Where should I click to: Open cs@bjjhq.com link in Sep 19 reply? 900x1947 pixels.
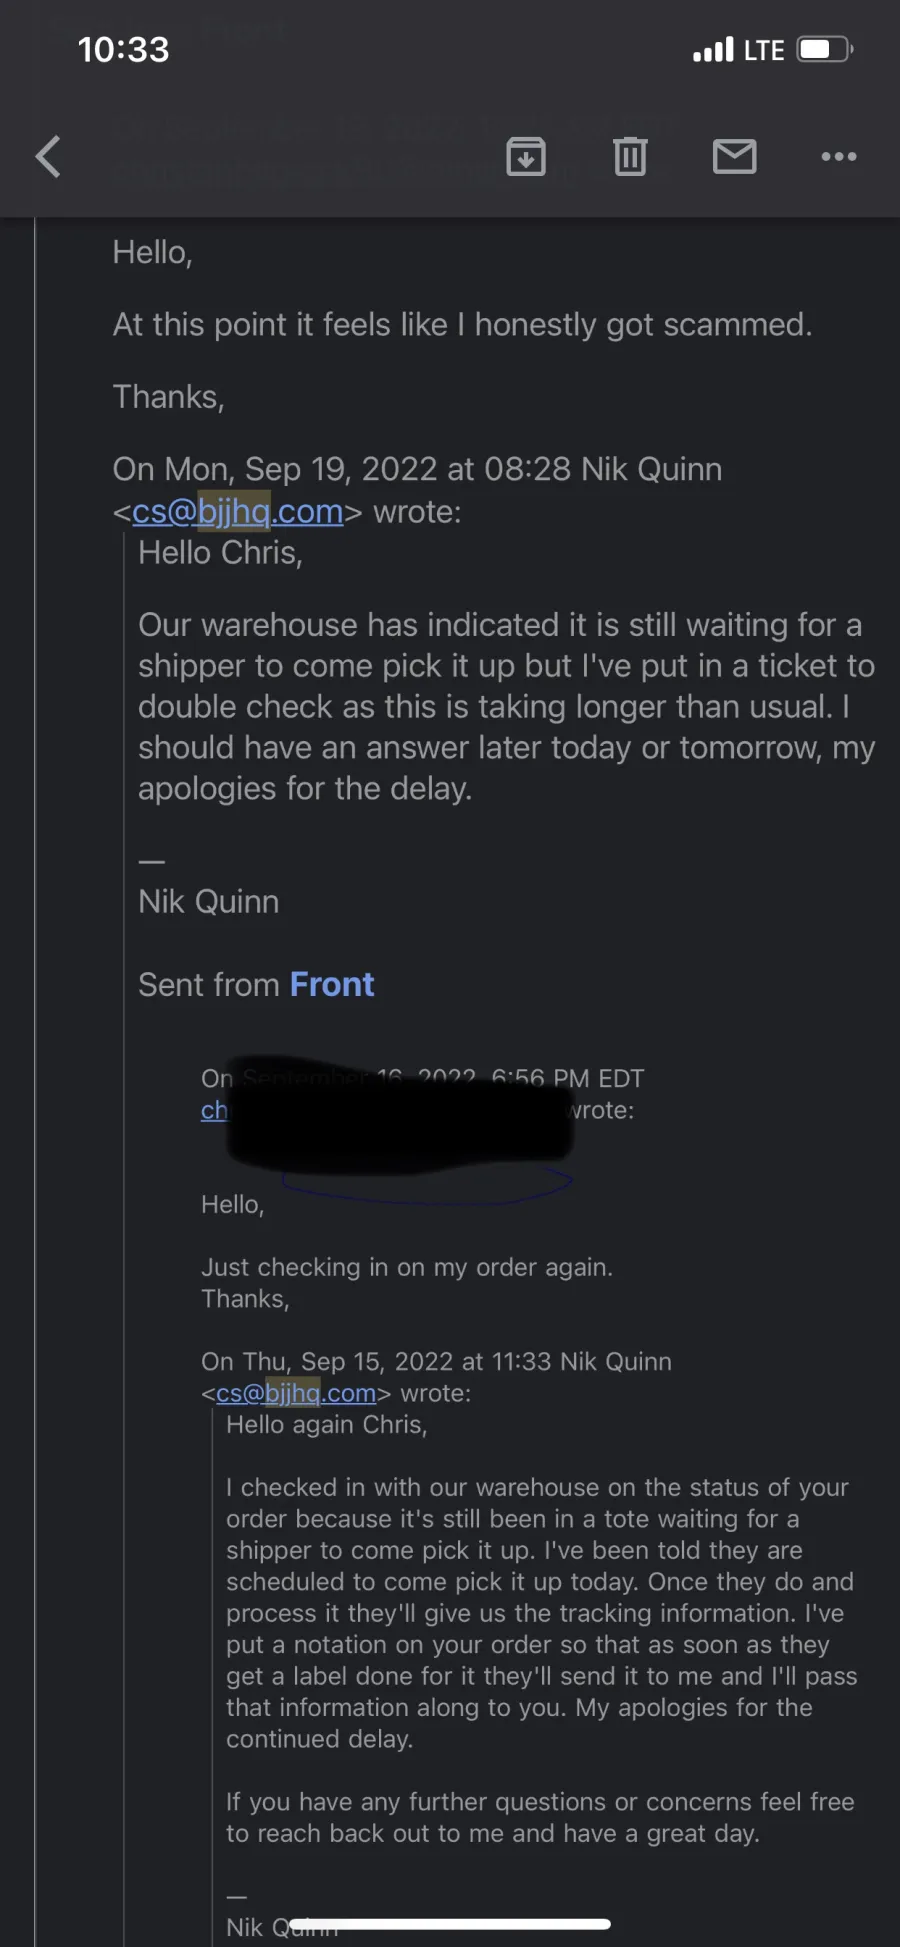(x=237, y=511)
